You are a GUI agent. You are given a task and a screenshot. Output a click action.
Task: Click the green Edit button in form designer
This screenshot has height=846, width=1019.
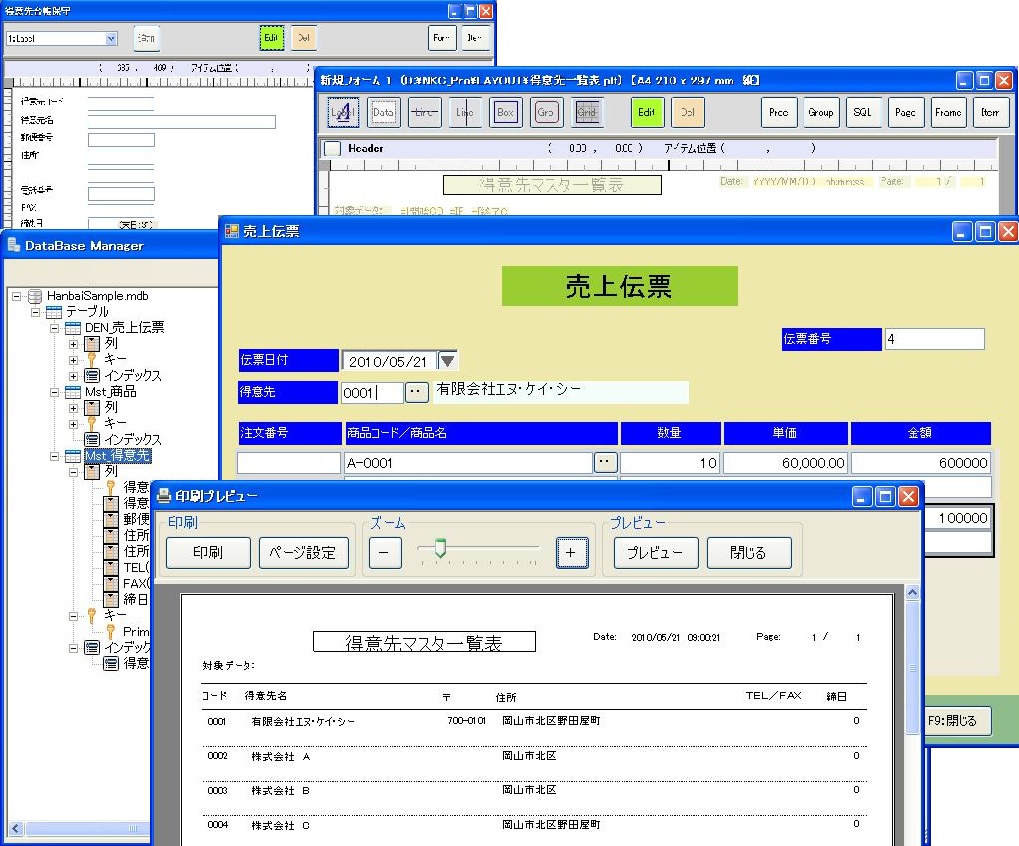click(x=647, y=113)
